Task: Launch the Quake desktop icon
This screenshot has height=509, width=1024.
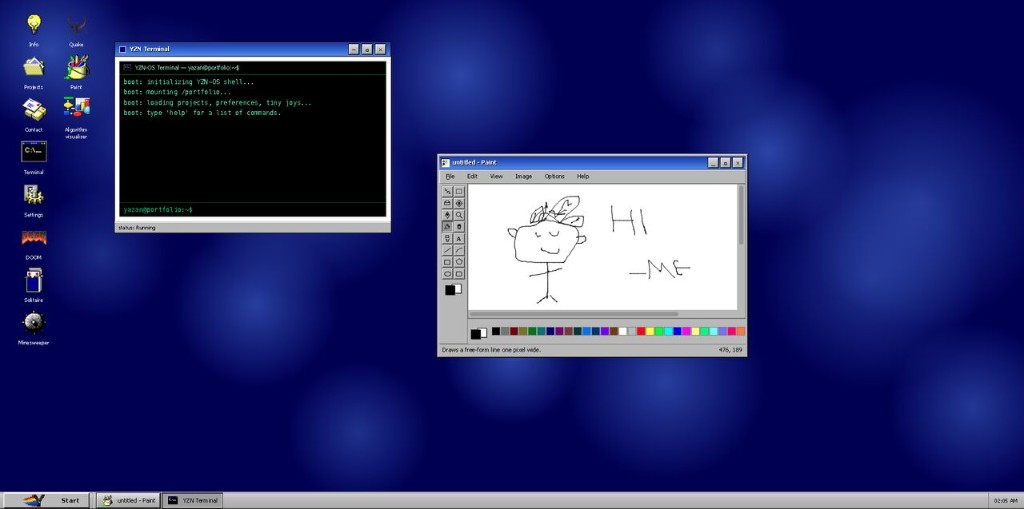Action: click(x=76, y=29)
